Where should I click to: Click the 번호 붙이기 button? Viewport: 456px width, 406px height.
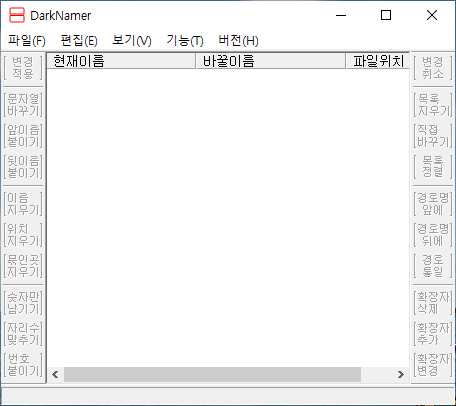(23, 365)
